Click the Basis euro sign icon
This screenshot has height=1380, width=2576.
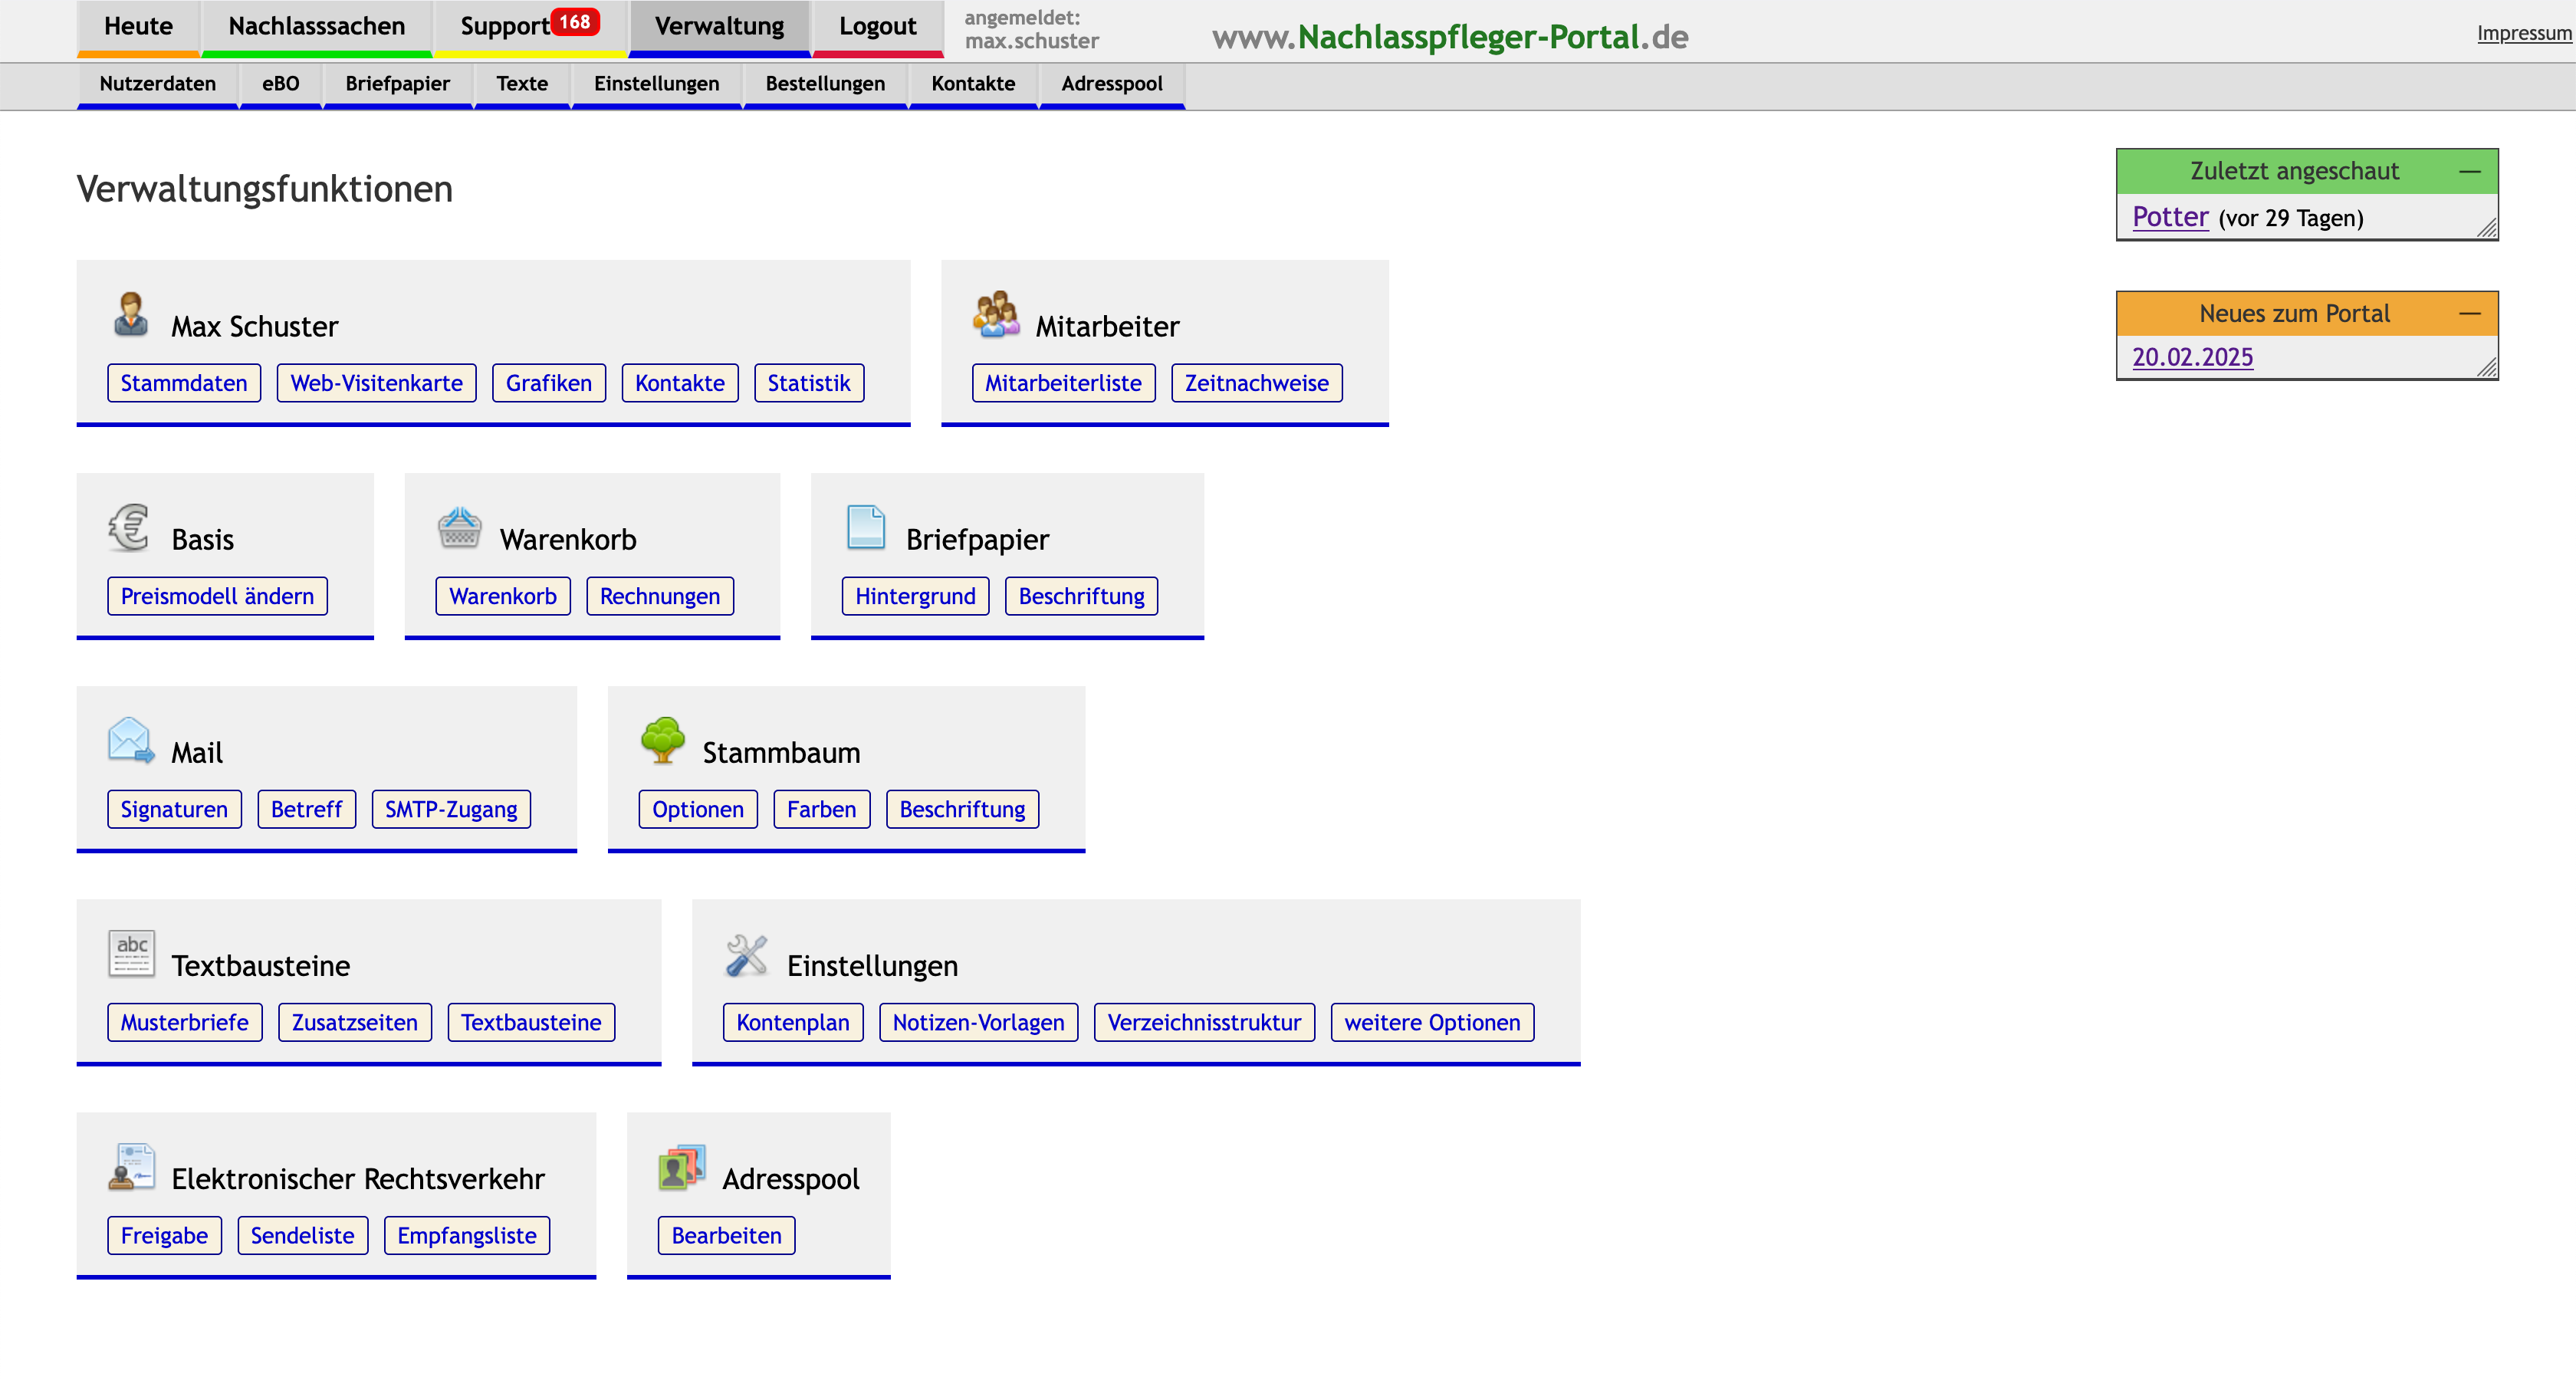click(129, 527)
